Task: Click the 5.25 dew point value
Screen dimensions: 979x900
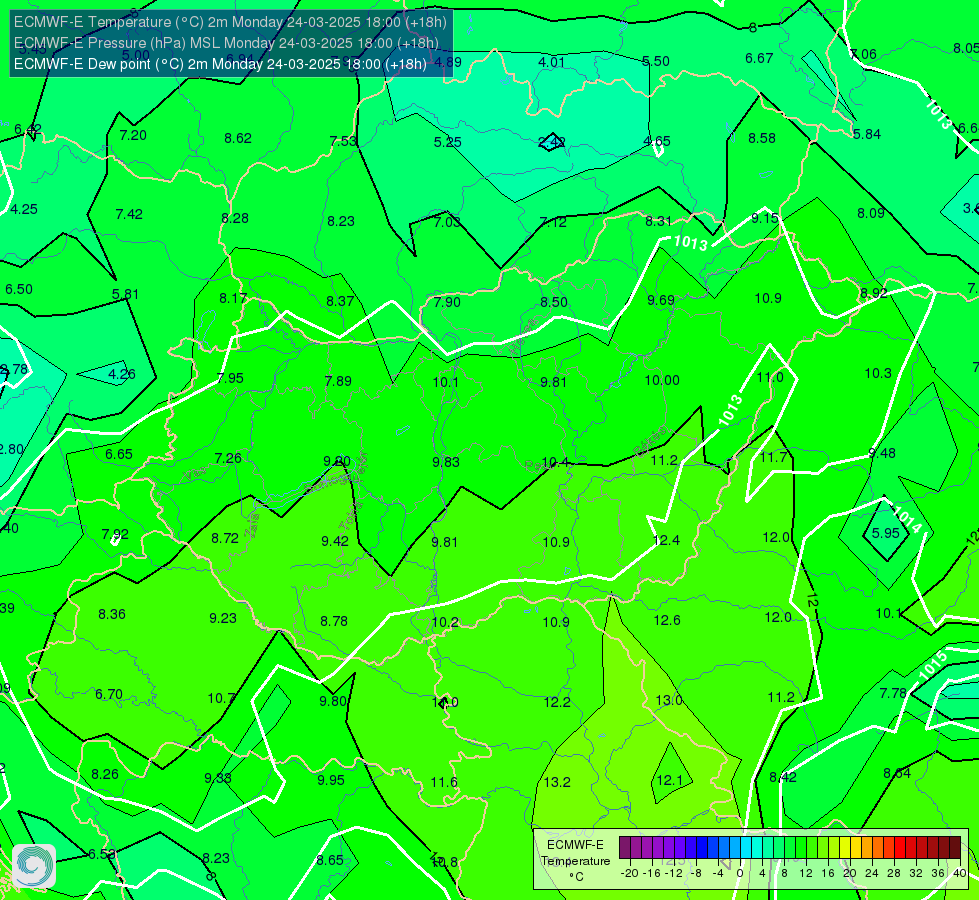Action: 448,142
